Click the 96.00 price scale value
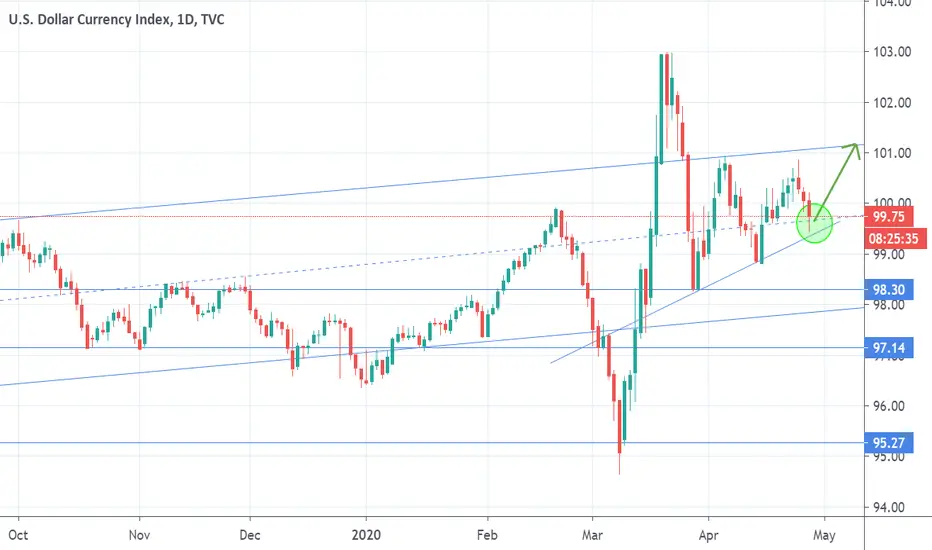Screen dimensions: 932x550 (889, 406)
